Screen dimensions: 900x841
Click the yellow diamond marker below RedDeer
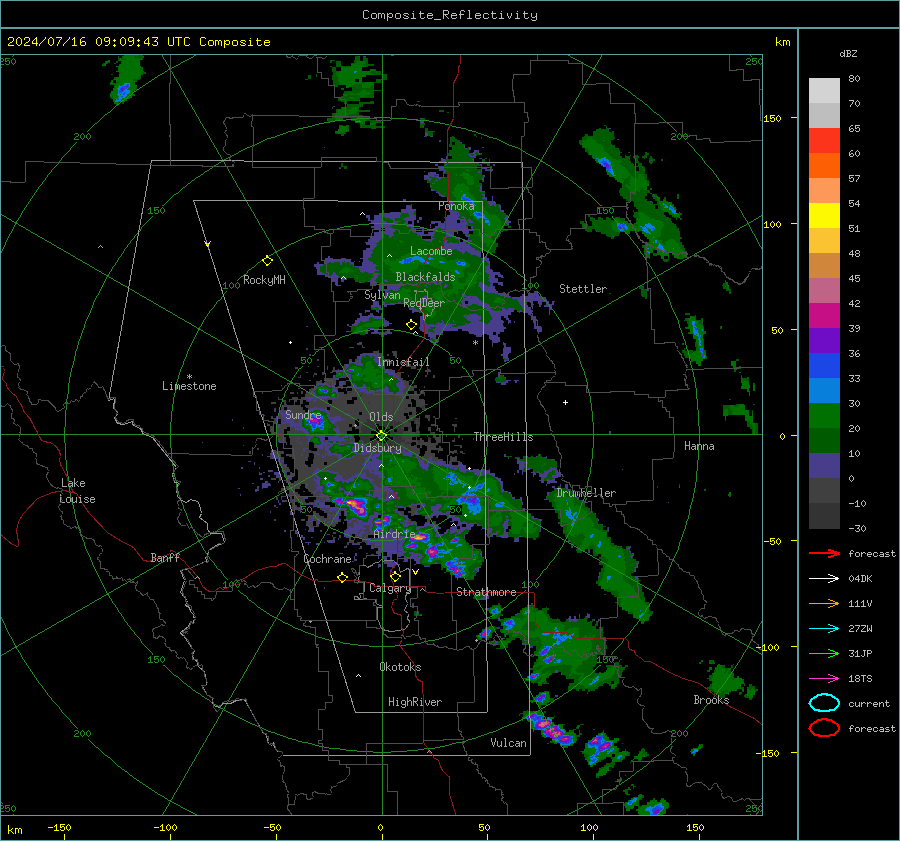click(x=411, y=325)
